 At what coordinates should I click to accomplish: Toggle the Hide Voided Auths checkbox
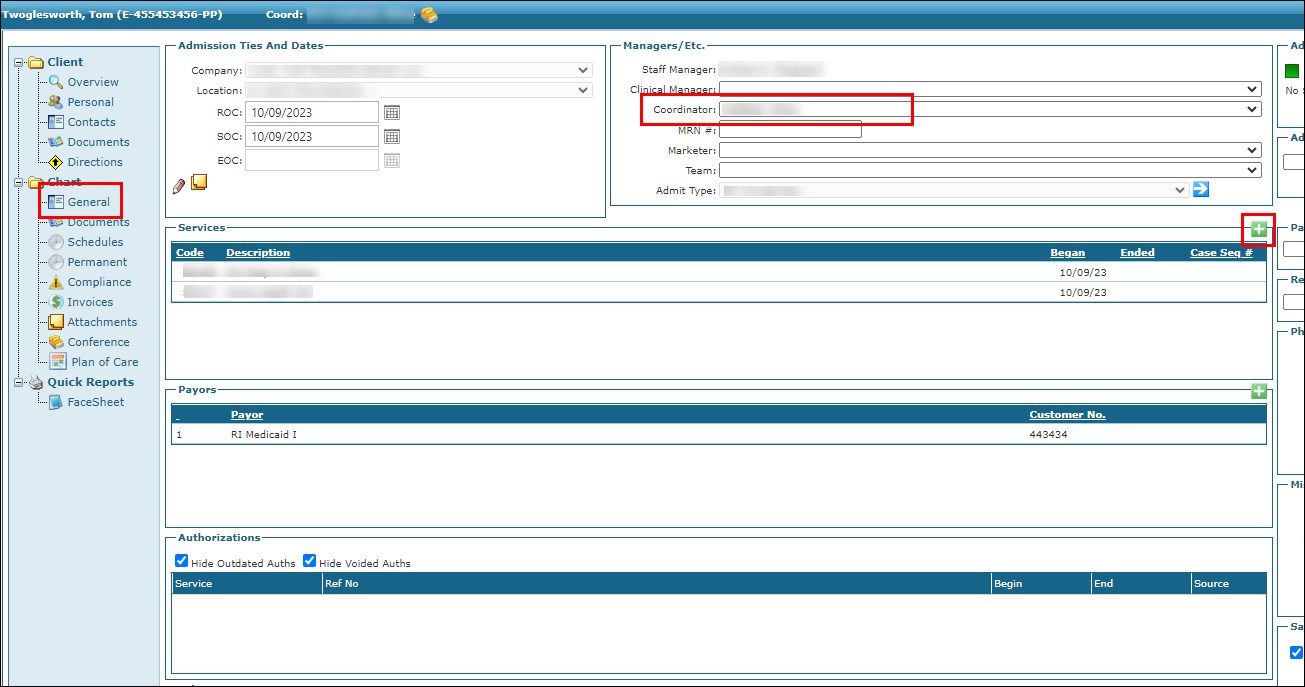pyautogui.click(x=310, y=561)
